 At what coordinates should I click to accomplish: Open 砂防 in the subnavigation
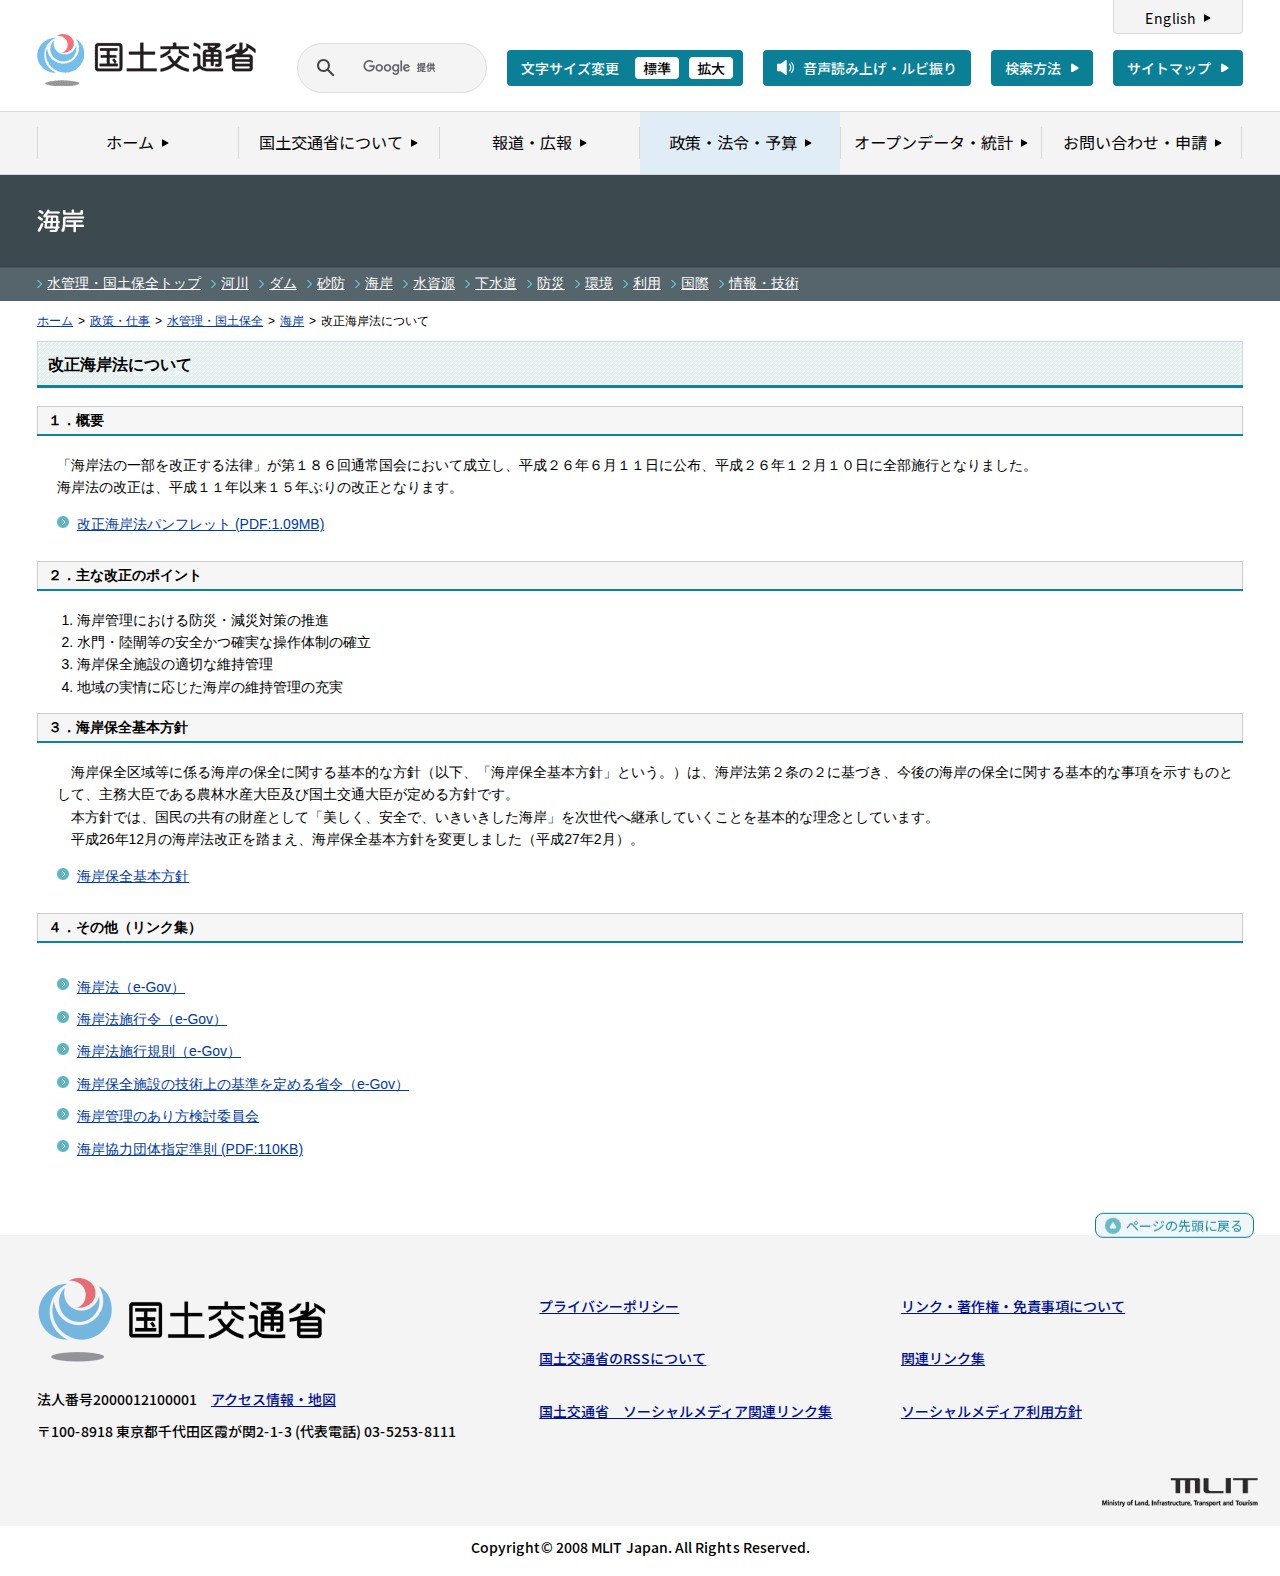(x=331, y=284)
